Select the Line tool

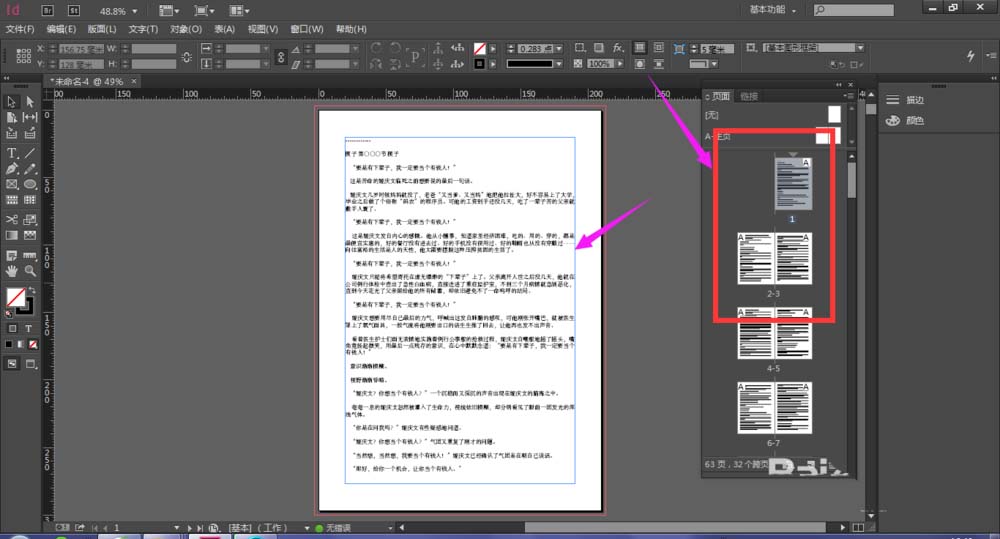tap(30, 153)
